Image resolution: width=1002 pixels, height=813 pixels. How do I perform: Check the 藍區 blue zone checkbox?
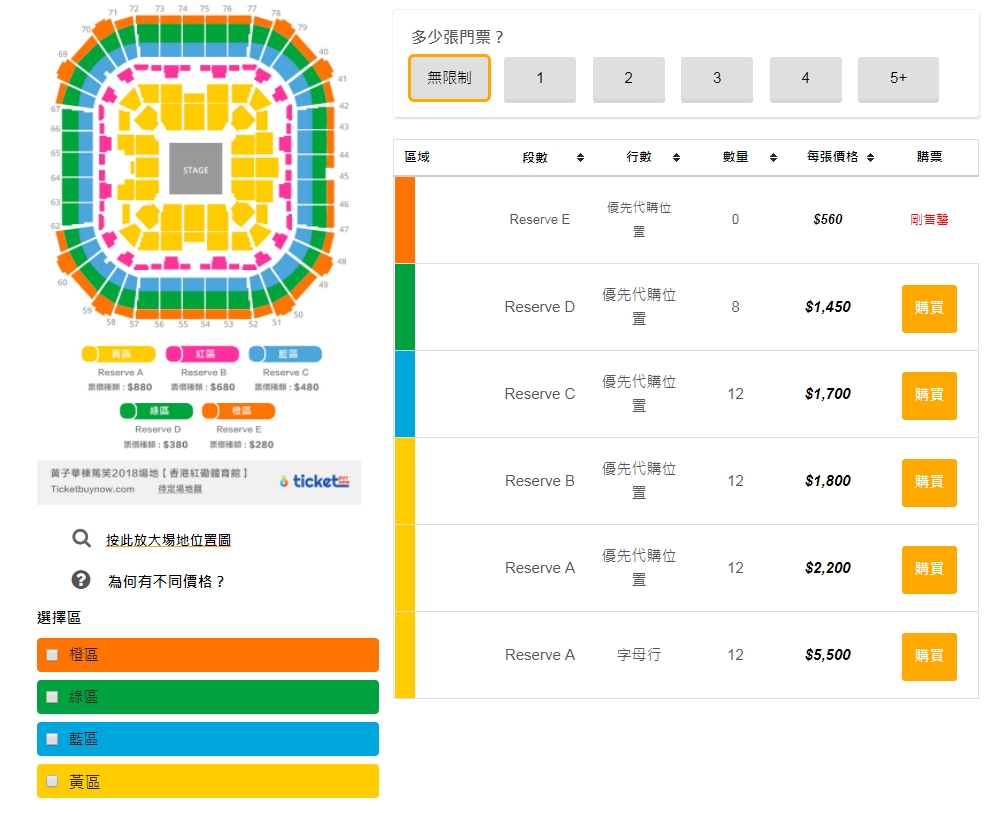(x=52, y=739)
